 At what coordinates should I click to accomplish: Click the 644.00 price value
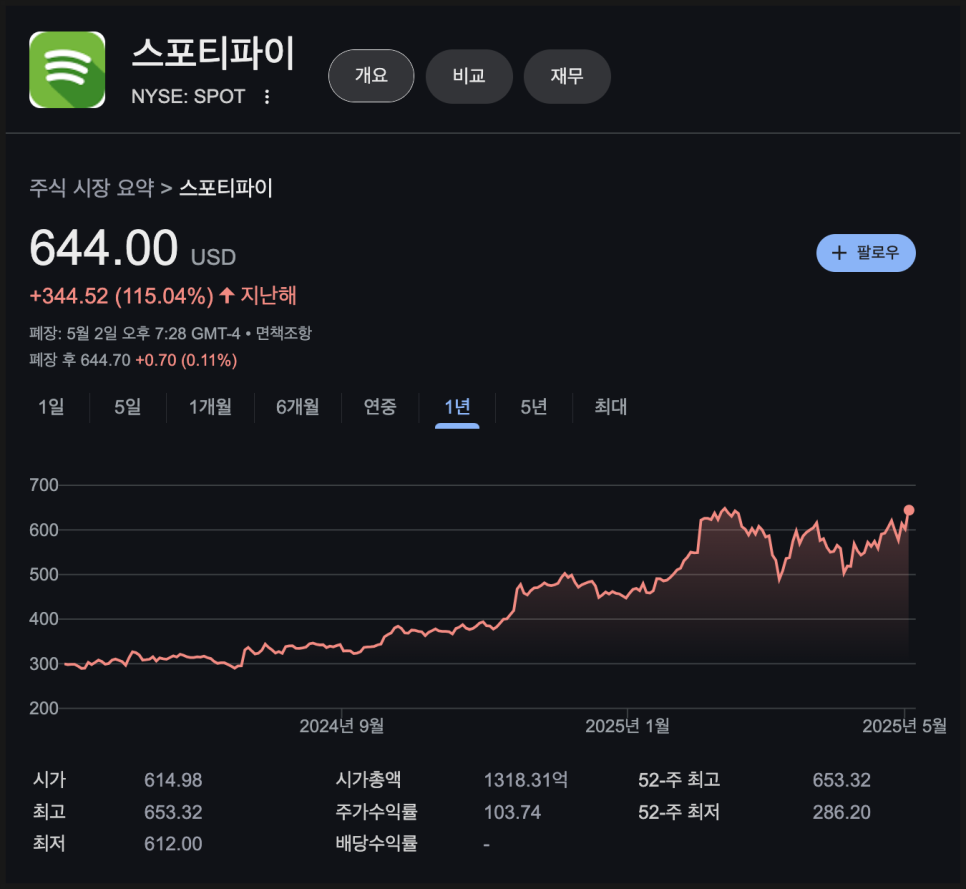coord(104,248)
